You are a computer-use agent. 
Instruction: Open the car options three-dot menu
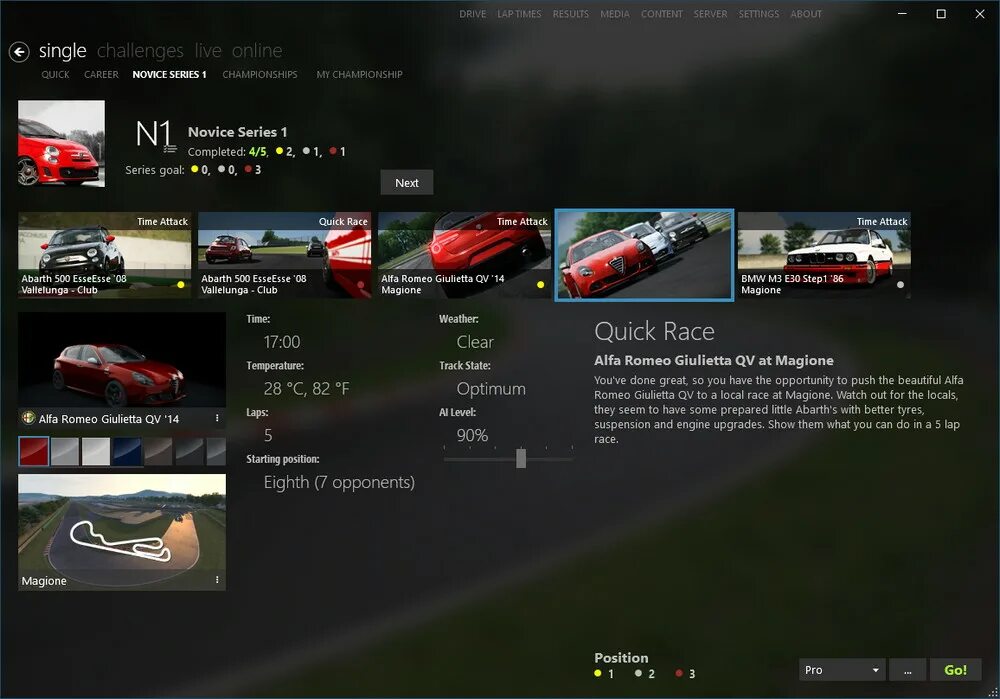pos(217,418)
